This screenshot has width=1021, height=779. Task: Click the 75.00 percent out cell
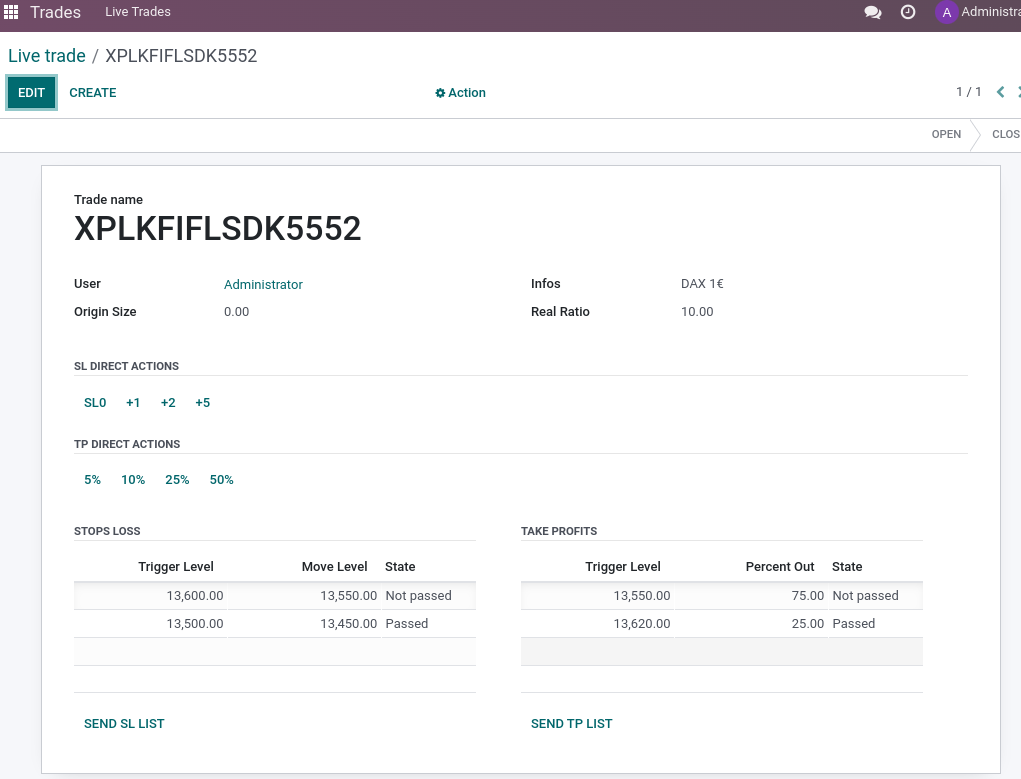coord(751,595)
